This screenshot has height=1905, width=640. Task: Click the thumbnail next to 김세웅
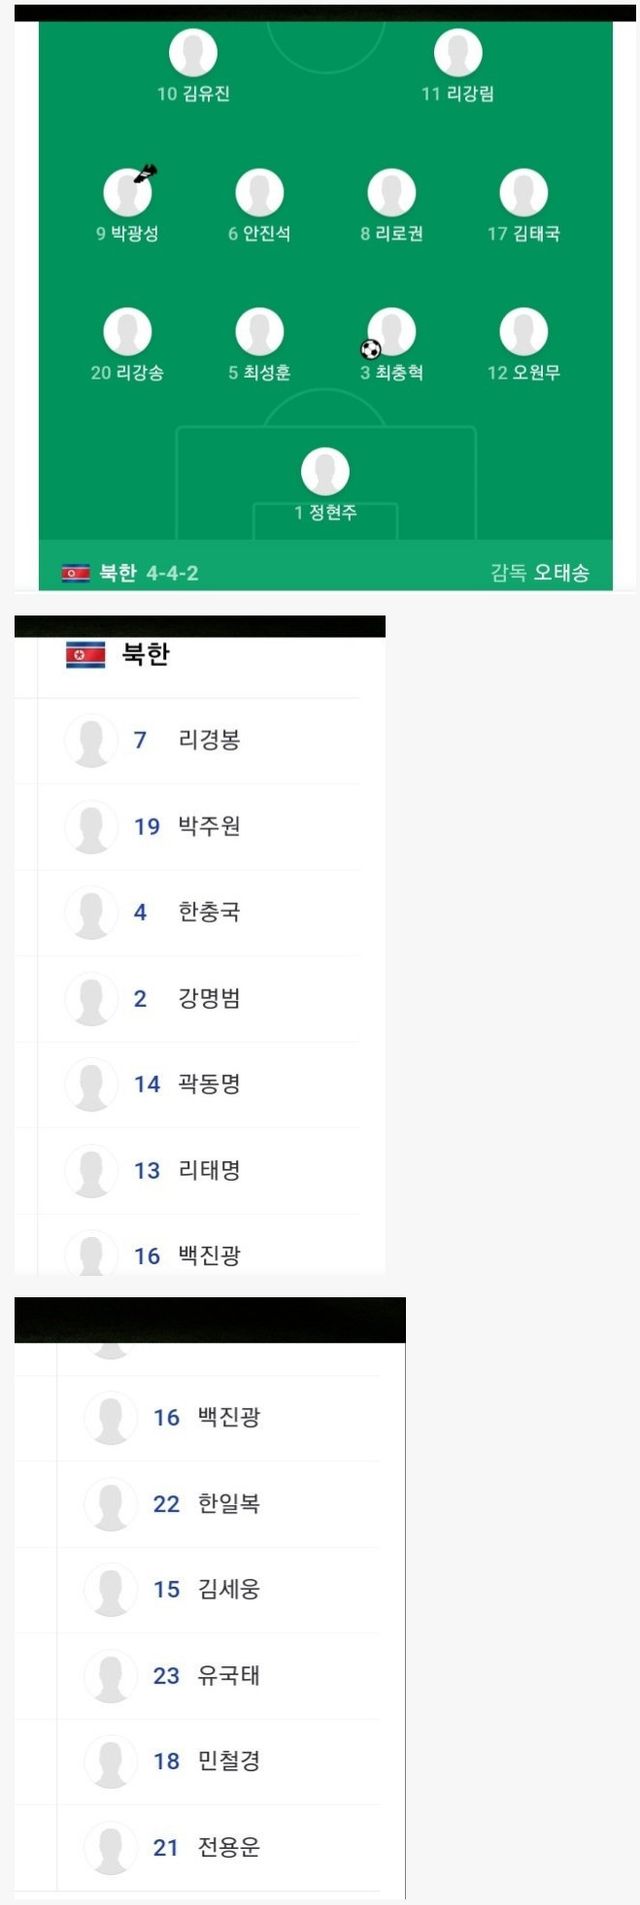pyautogui.click(x=110, y=1589)
